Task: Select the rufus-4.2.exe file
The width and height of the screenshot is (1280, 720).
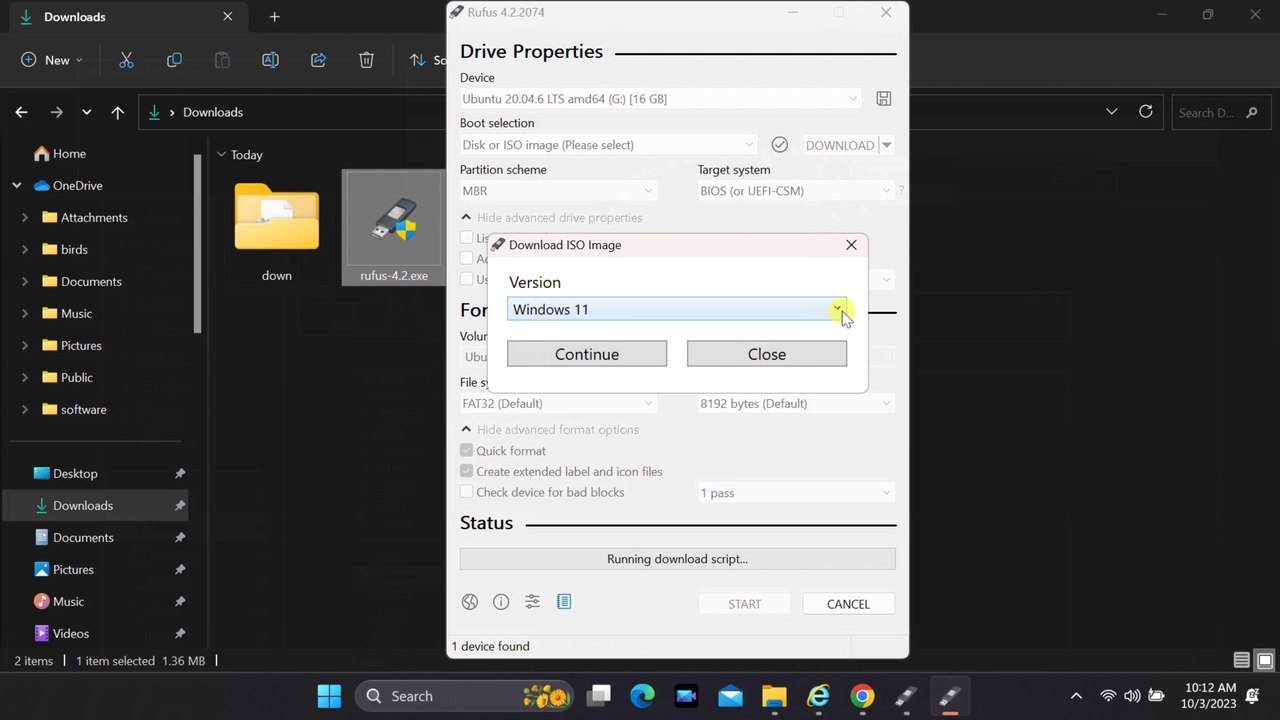Action: click(x=393, y=228)
